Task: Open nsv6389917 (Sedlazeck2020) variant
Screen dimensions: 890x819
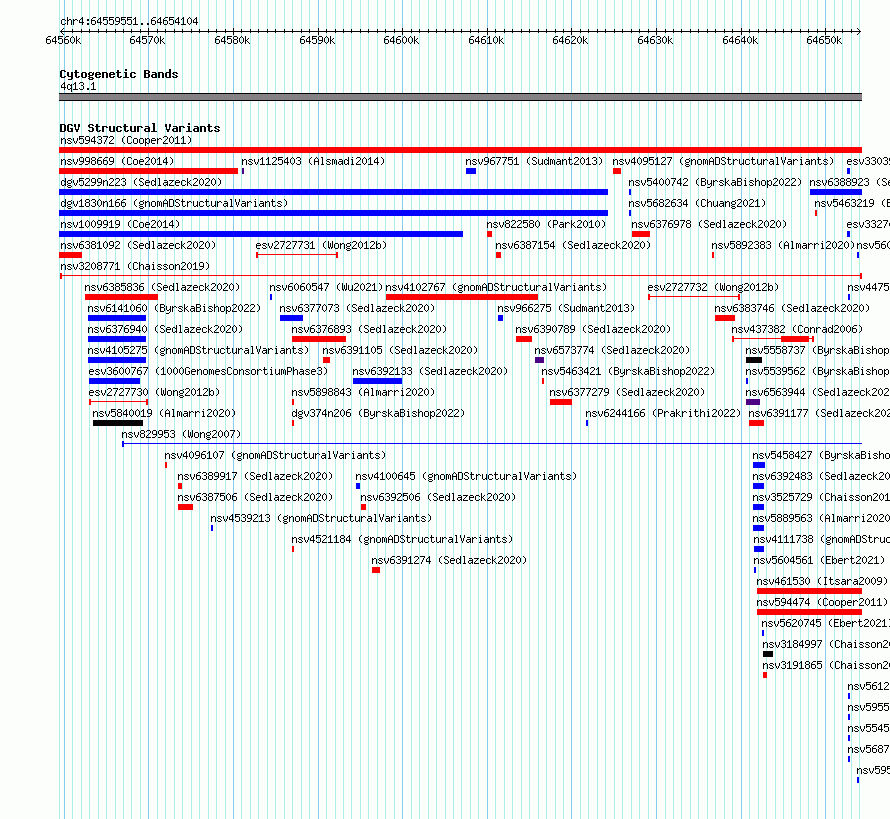Action: (255, 476)
